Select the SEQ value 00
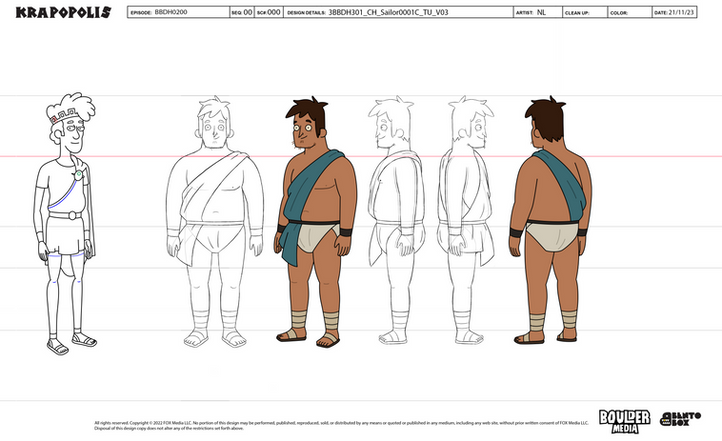 [248, 12]
